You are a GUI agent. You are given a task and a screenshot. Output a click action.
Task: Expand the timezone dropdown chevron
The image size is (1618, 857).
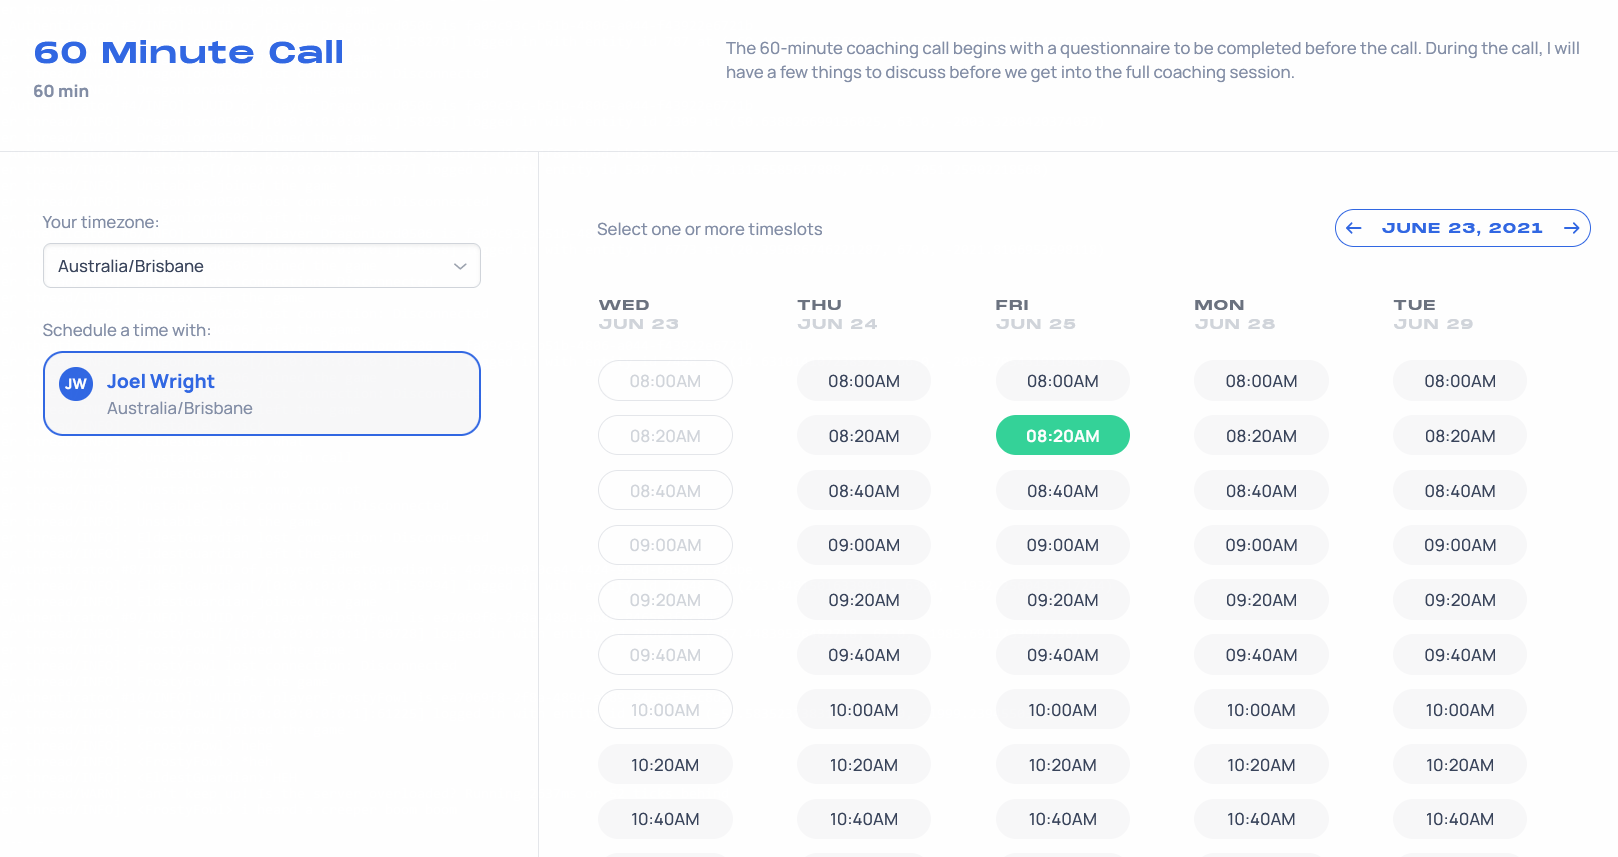click(460, 266)
